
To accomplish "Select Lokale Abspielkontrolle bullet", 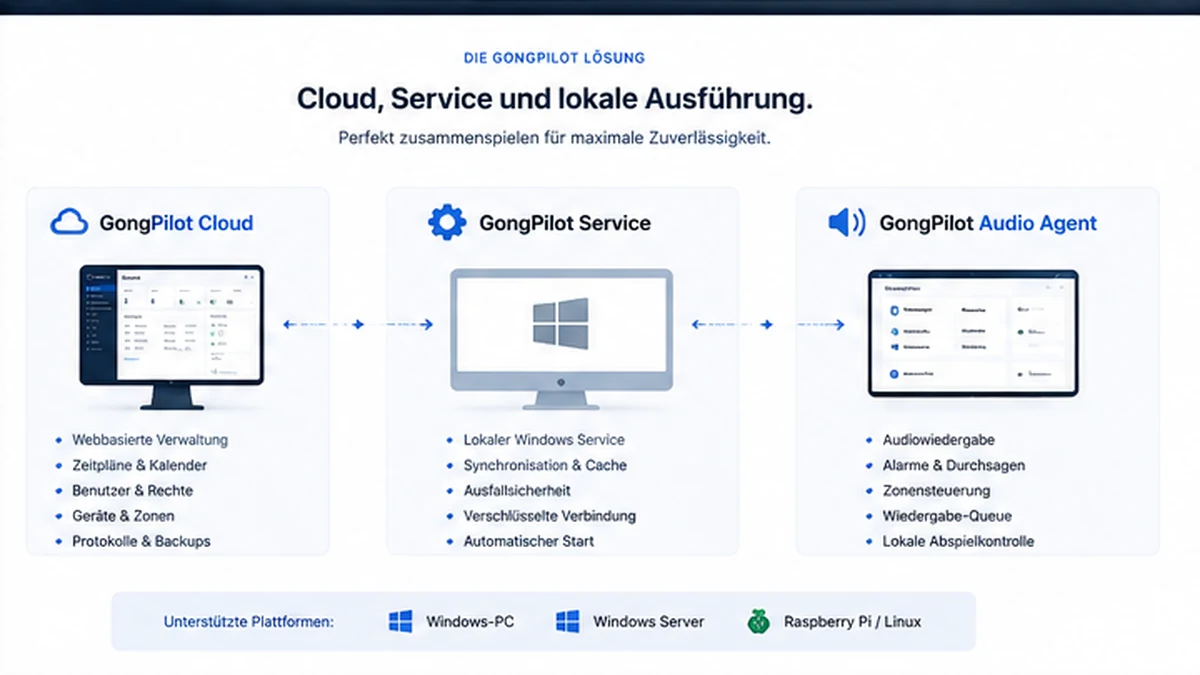I will pyautogui.click(x=958, y=541).
